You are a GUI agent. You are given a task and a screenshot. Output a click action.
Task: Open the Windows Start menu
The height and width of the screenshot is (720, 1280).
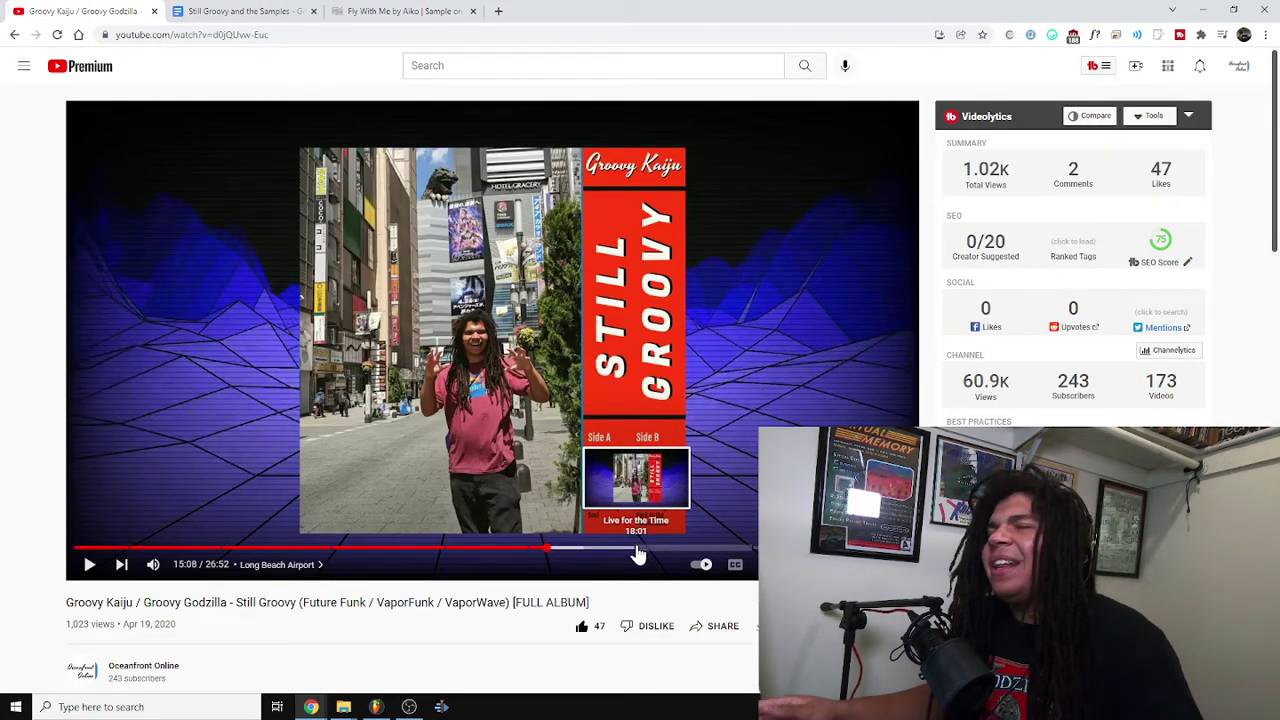[15, 707]
